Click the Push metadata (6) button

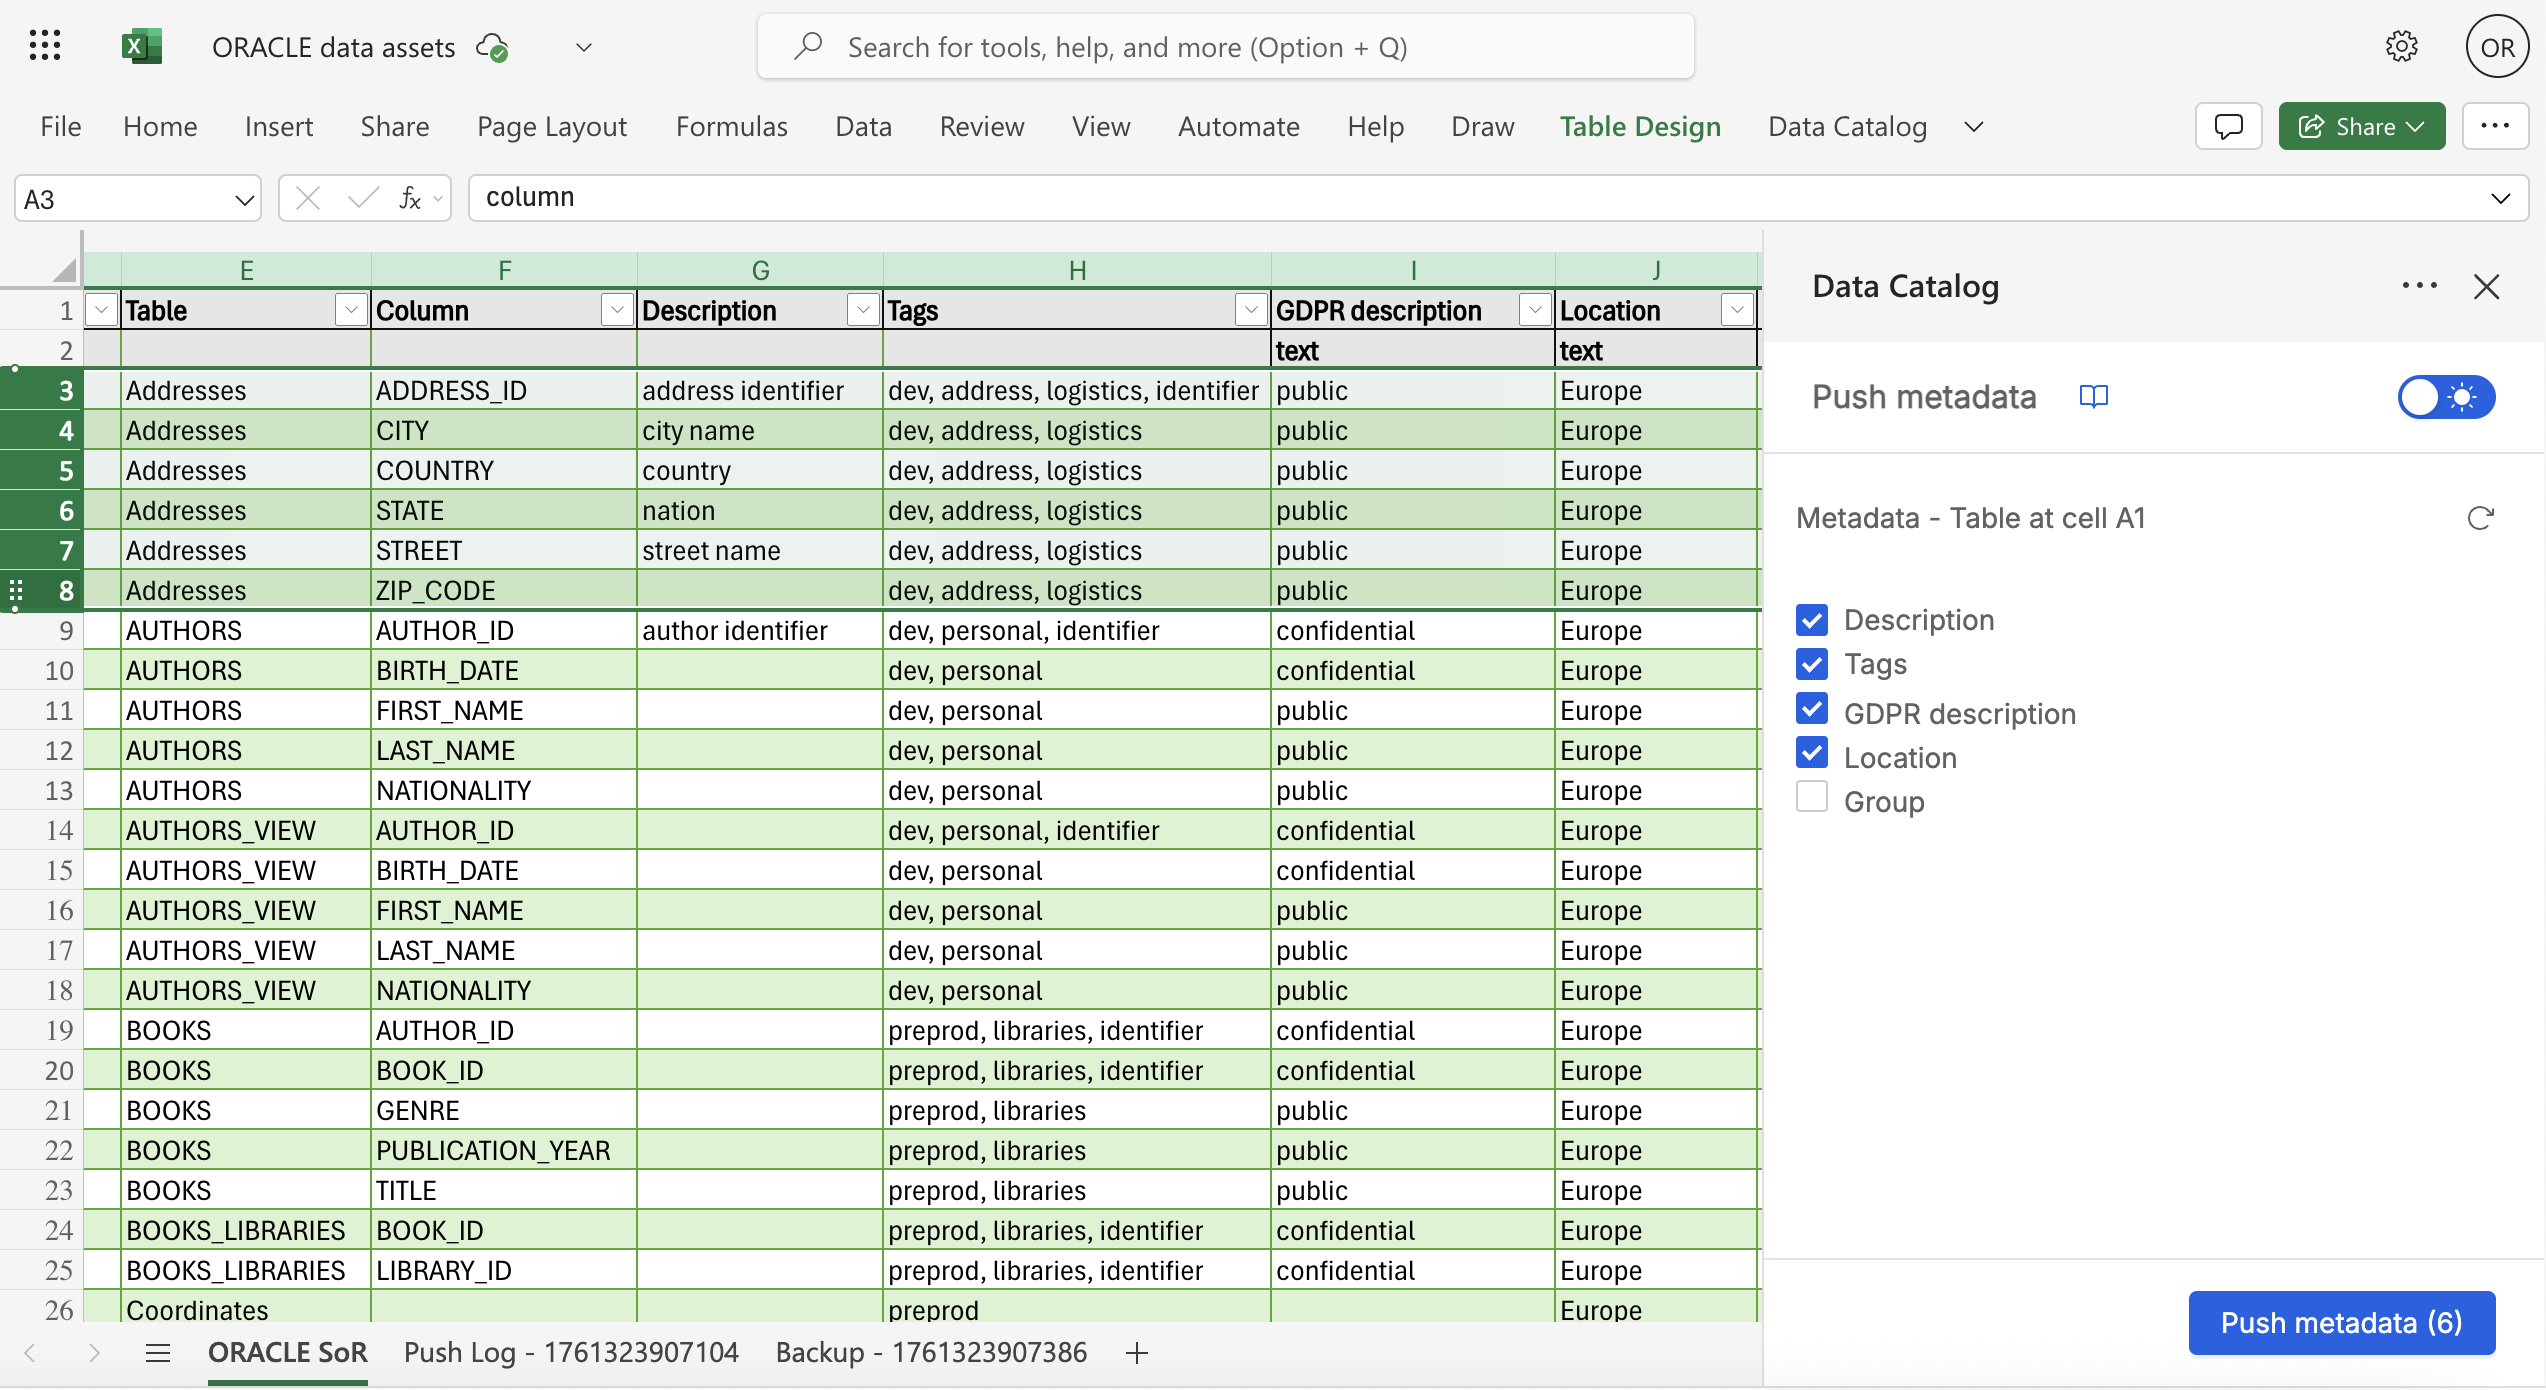(2341, 1323)
